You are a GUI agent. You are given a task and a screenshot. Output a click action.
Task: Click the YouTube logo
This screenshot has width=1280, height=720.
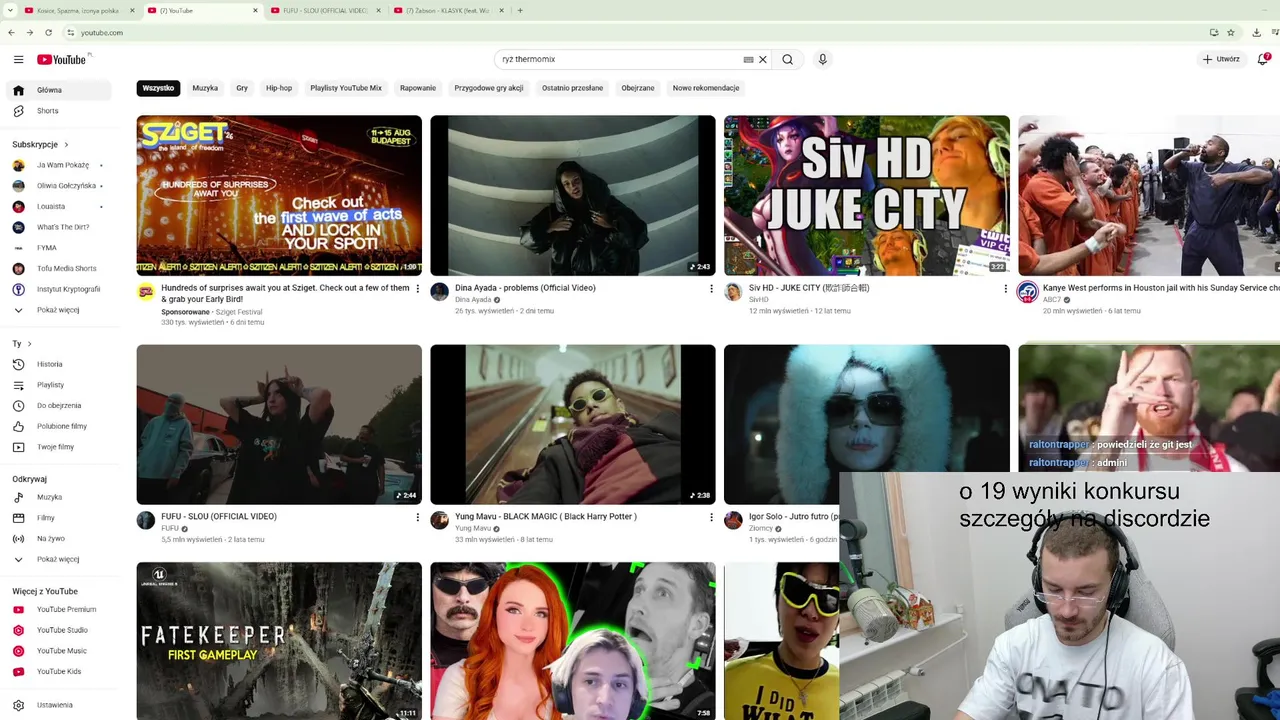61,59
